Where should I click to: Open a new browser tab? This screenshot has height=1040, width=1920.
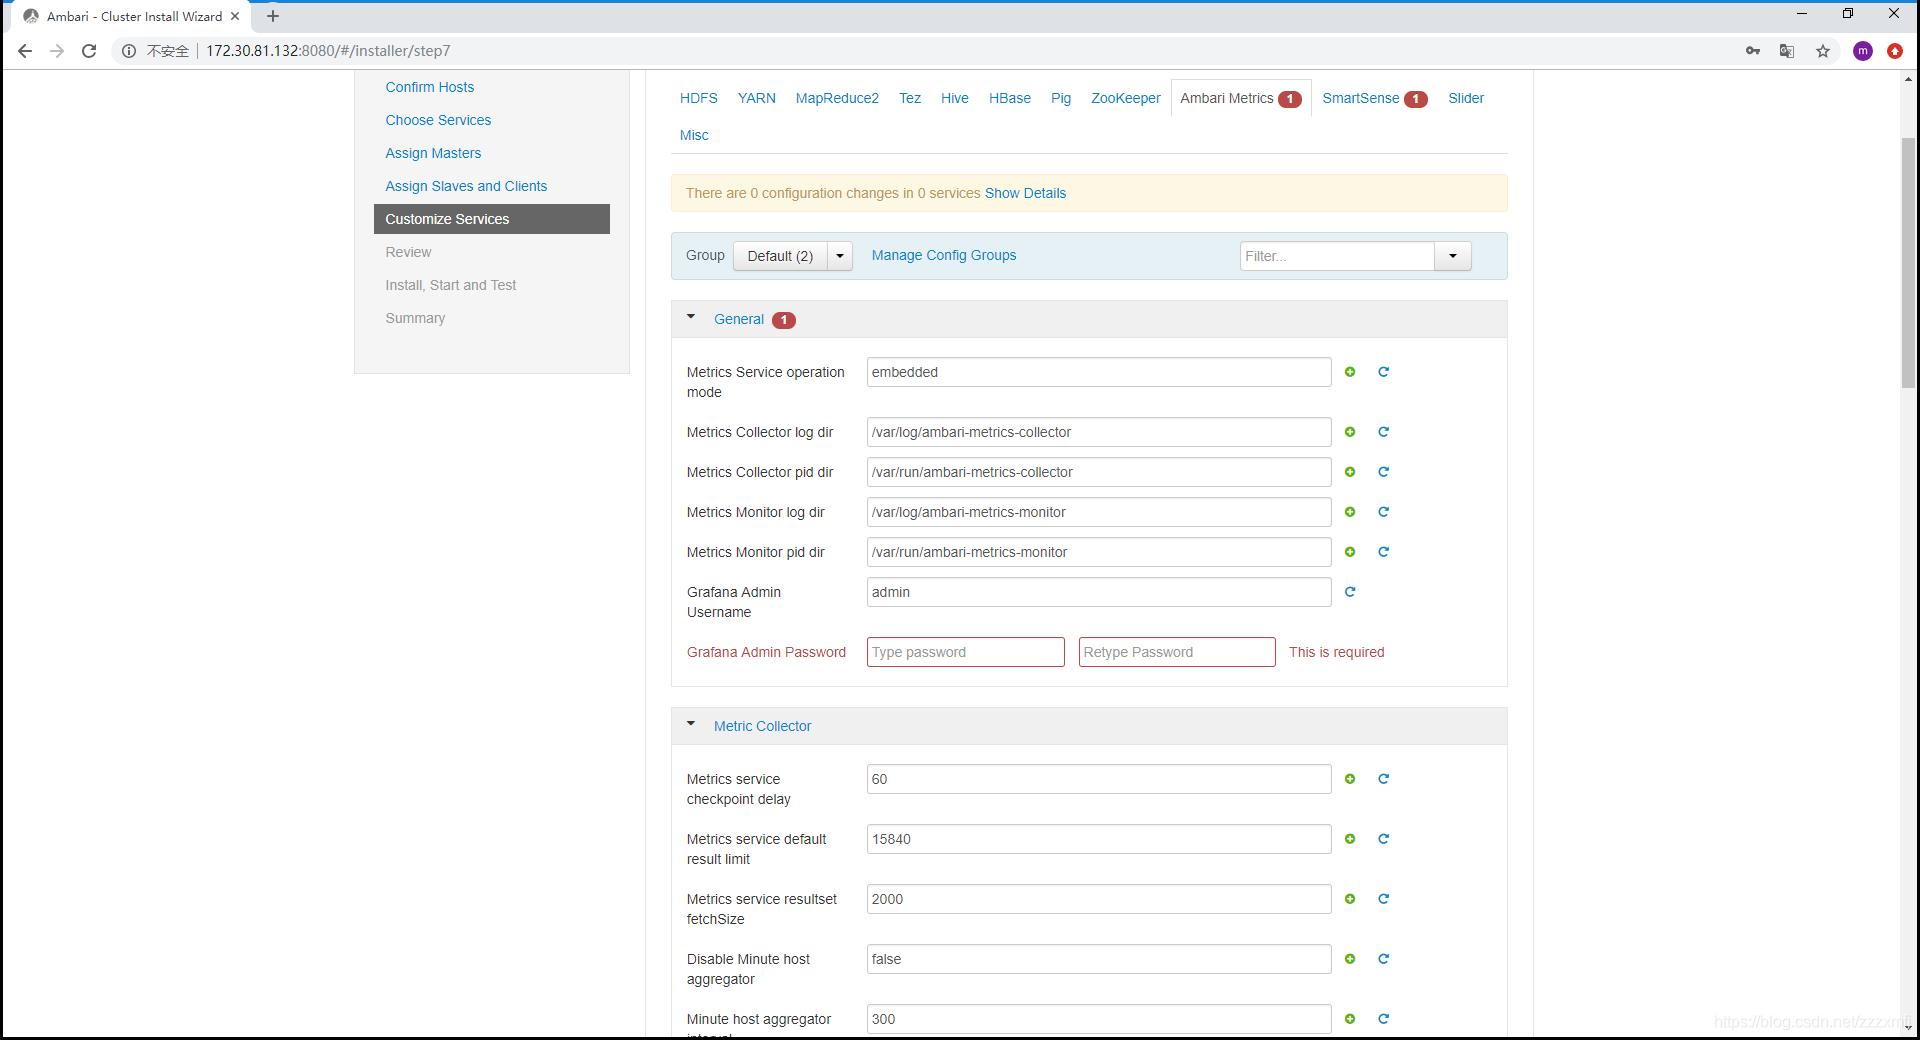tap(273, 16)
